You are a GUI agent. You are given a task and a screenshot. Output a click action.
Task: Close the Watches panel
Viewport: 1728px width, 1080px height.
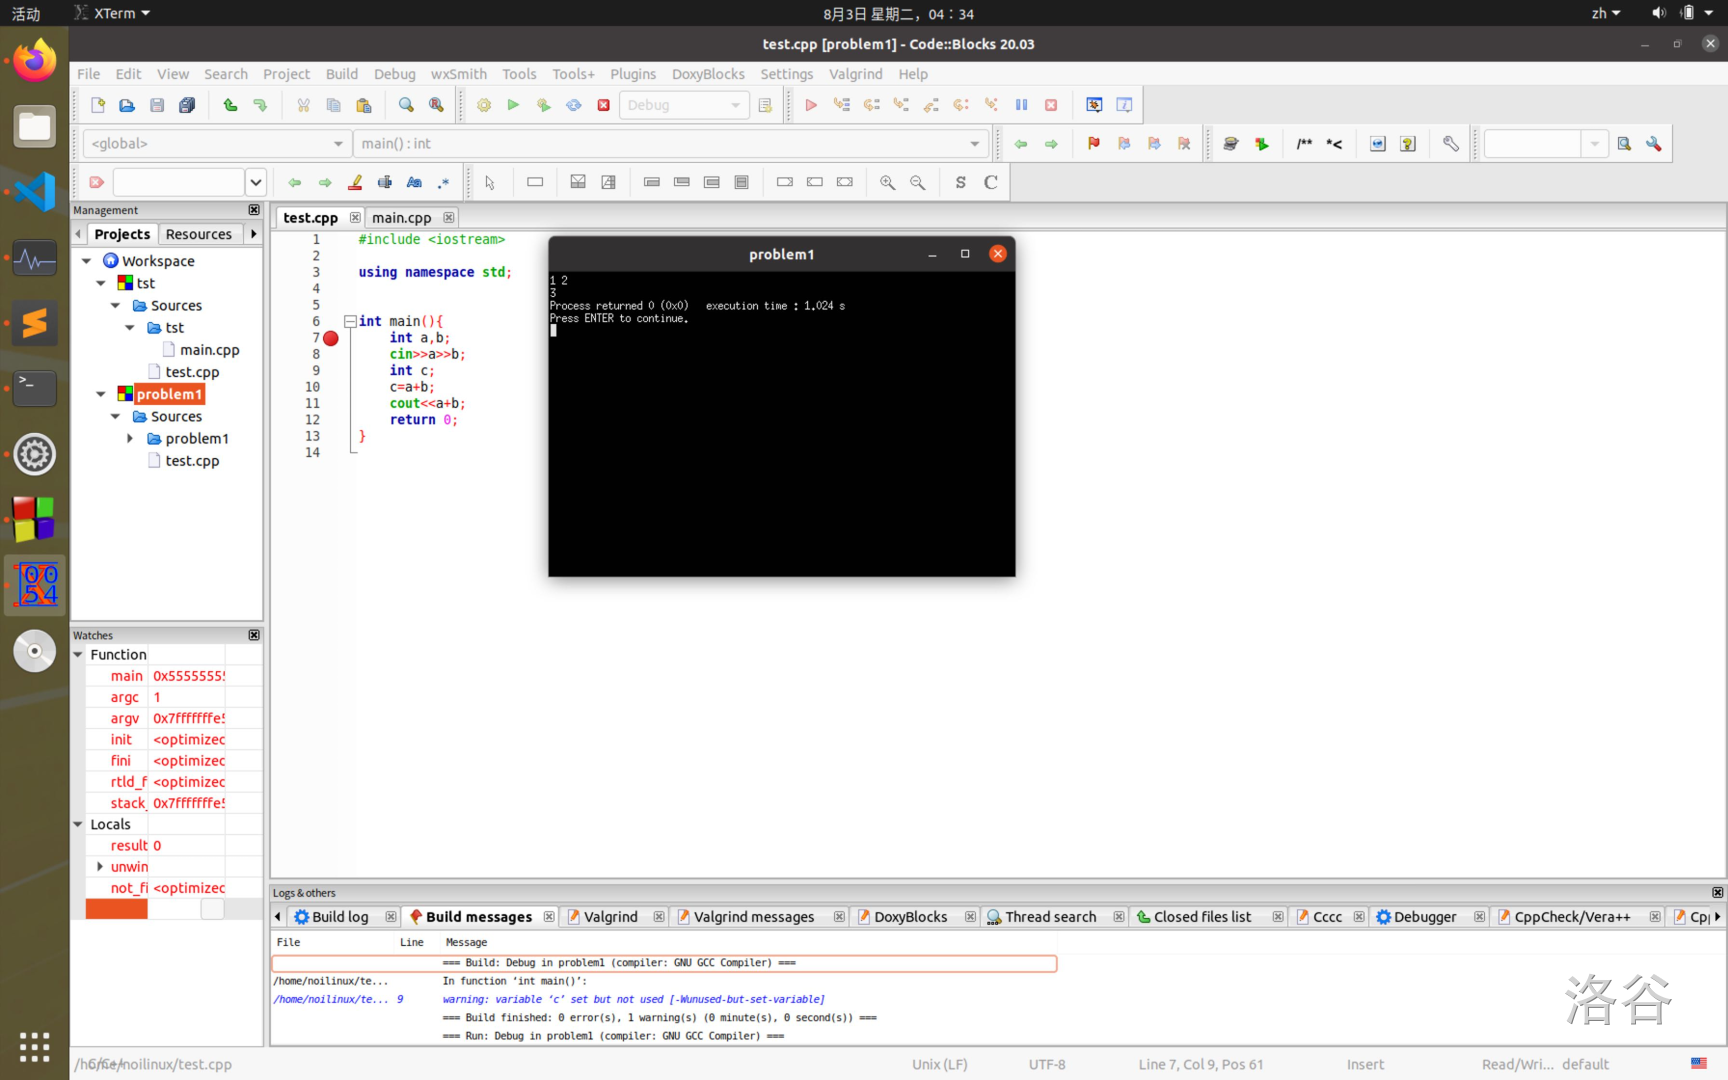pyautogui.click(x=254, y=635)
